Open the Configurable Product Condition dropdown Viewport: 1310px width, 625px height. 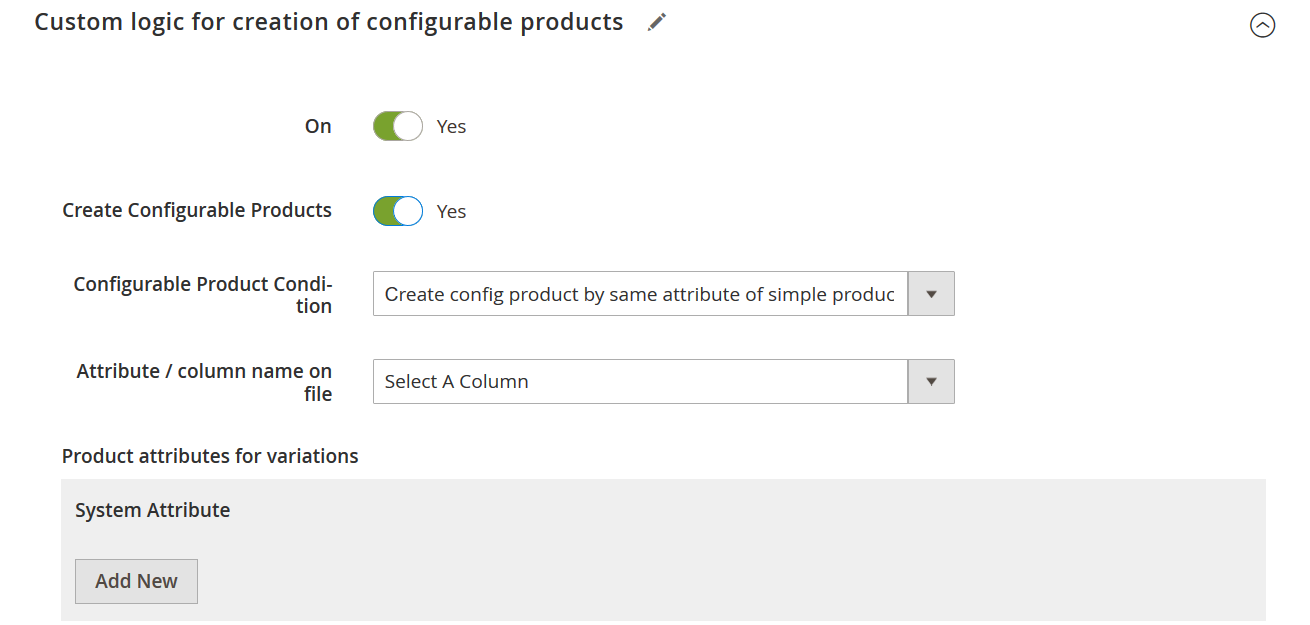point(640,294)
